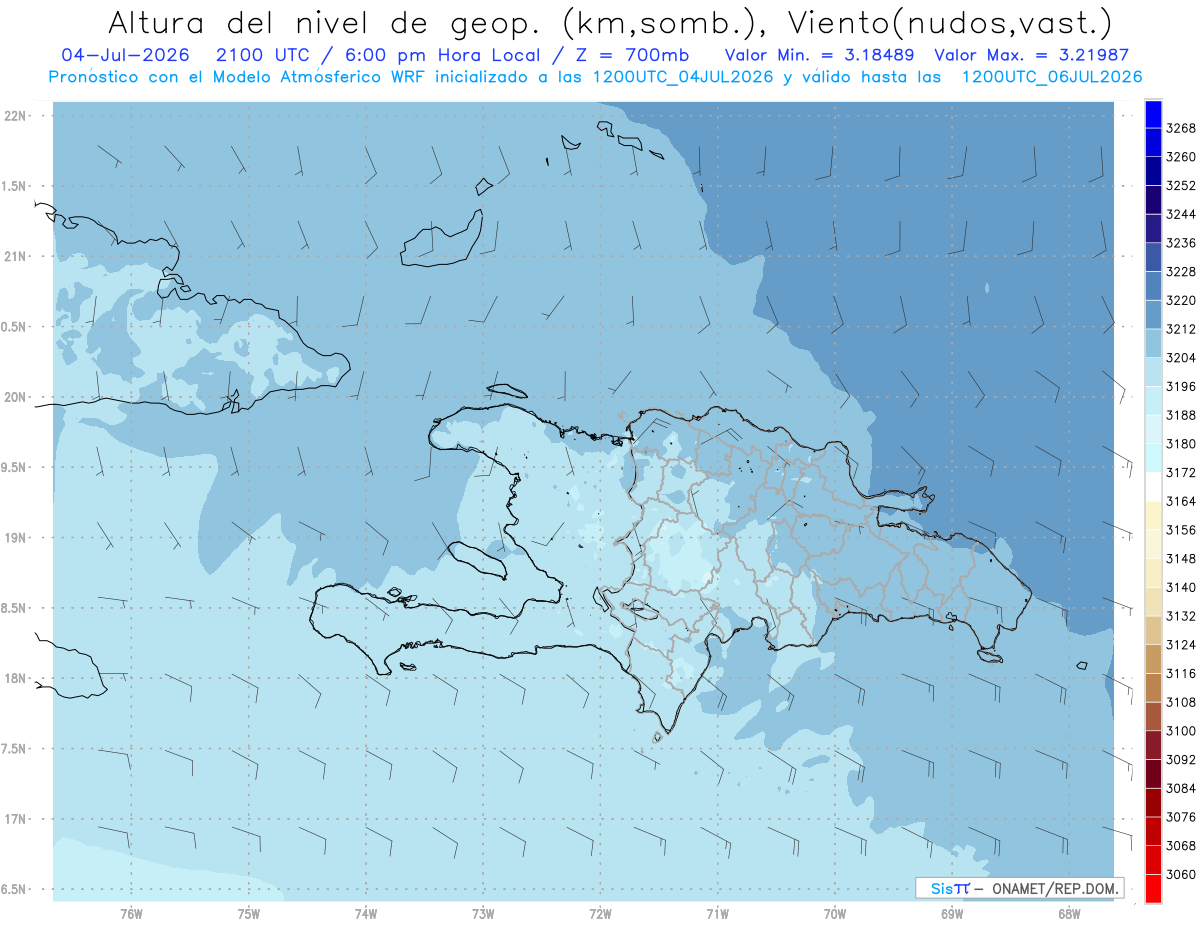Click the legend swatch between 3244 and 3236
The width and height of the screenshot is (1200, 927).
(1153, 229)
